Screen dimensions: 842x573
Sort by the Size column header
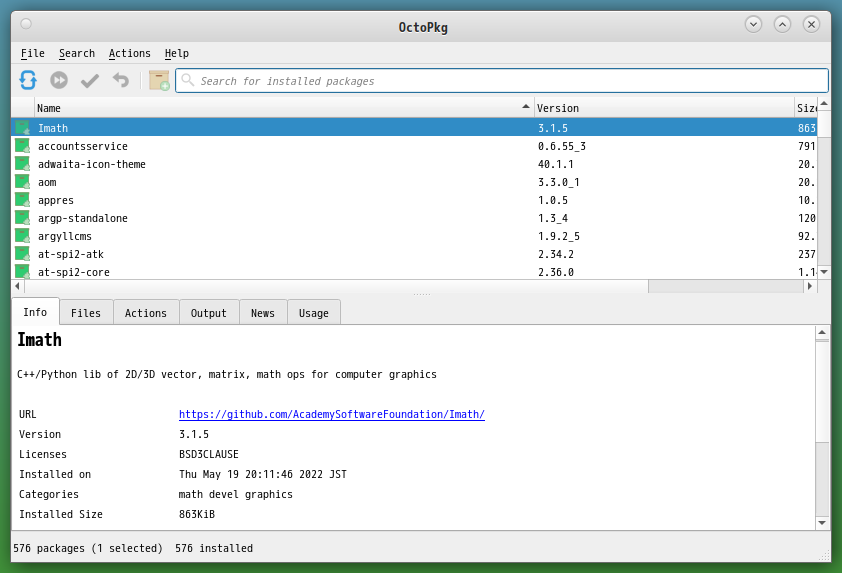coord(806,108)
